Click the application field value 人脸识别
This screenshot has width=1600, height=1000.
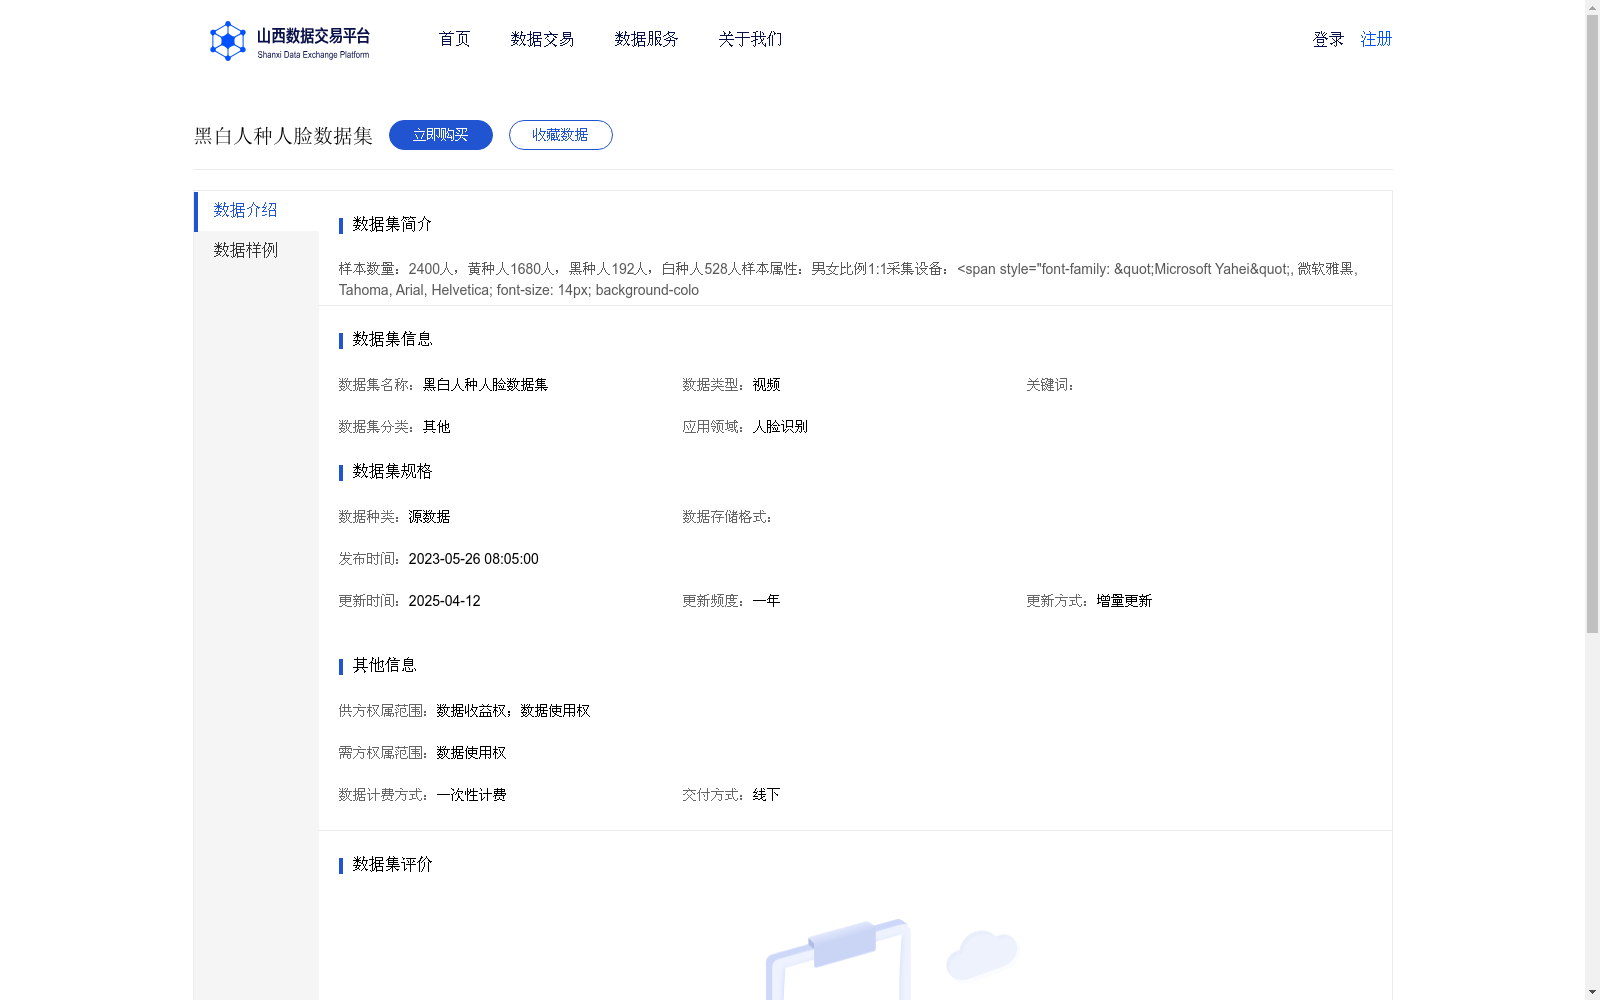780,427
